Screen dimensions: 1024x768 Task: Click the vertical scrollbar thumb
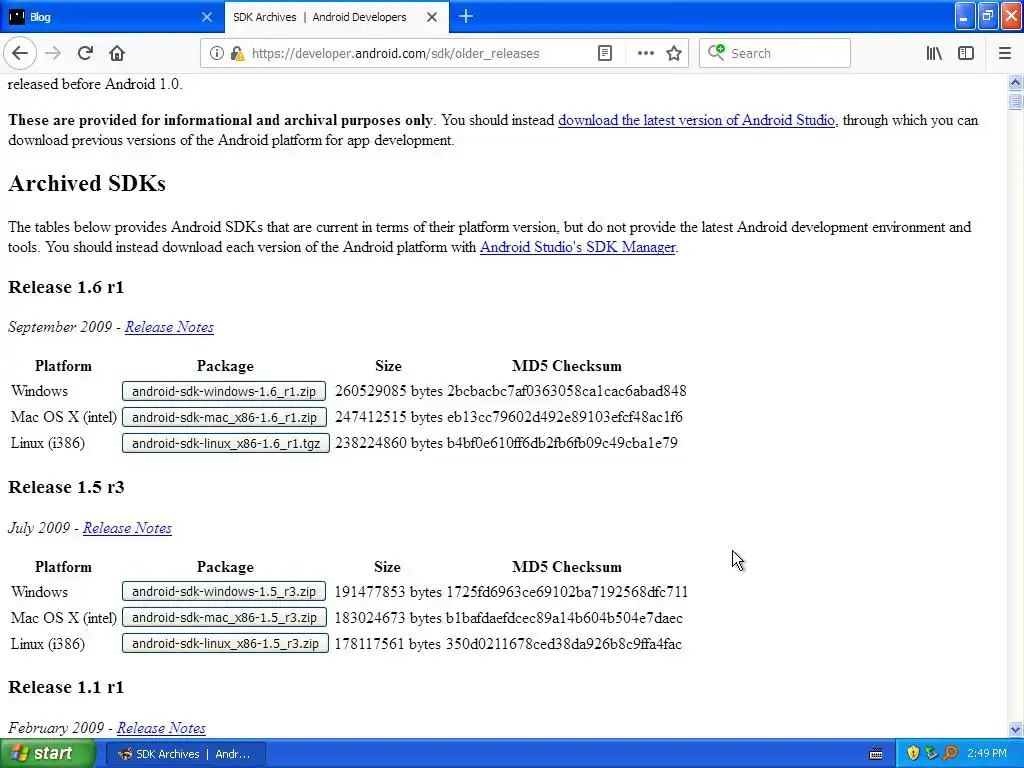pyautogui.click(x=1015, y=101)
